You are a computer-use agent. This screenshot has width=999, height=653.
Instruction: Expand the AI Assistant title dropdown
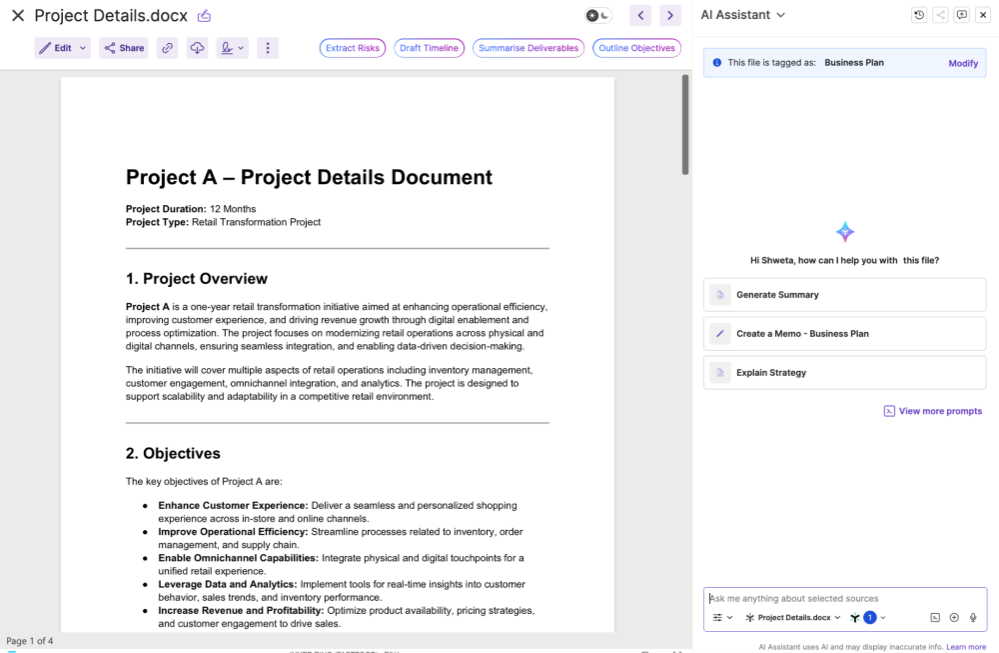point(780,15)
